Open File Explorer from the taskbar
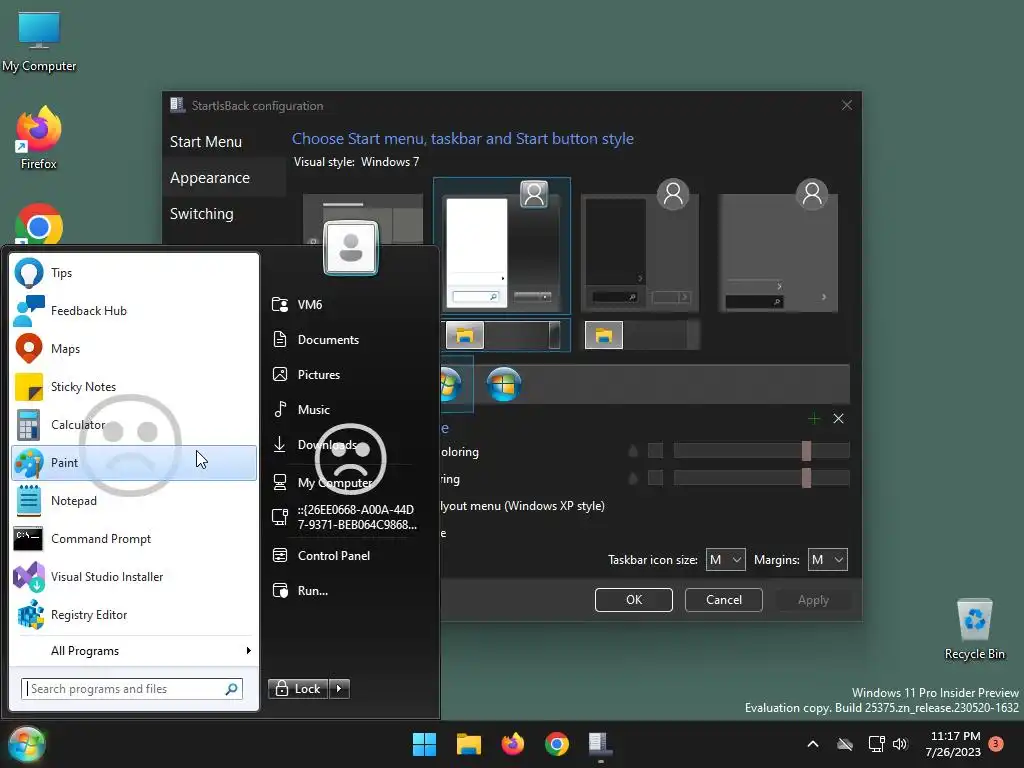This screenshot has width=1024, height=768. pos(469,744)
